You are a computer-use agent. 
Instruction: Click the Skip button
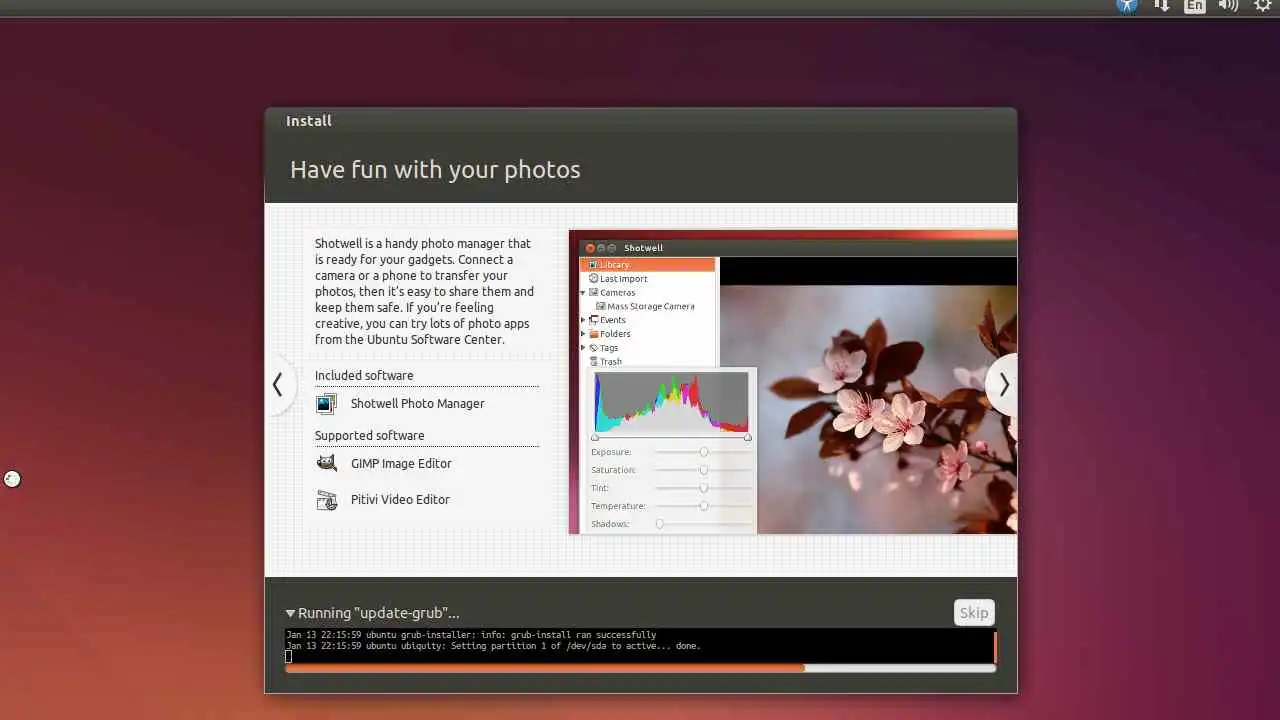974,613
